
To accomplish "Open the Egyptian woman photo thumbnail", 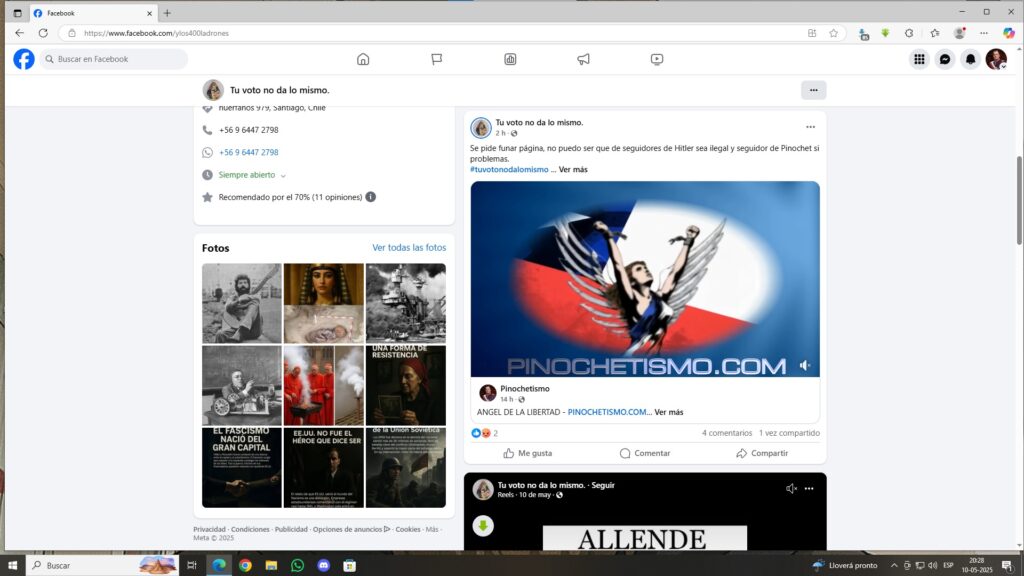I will click(324, 304).
